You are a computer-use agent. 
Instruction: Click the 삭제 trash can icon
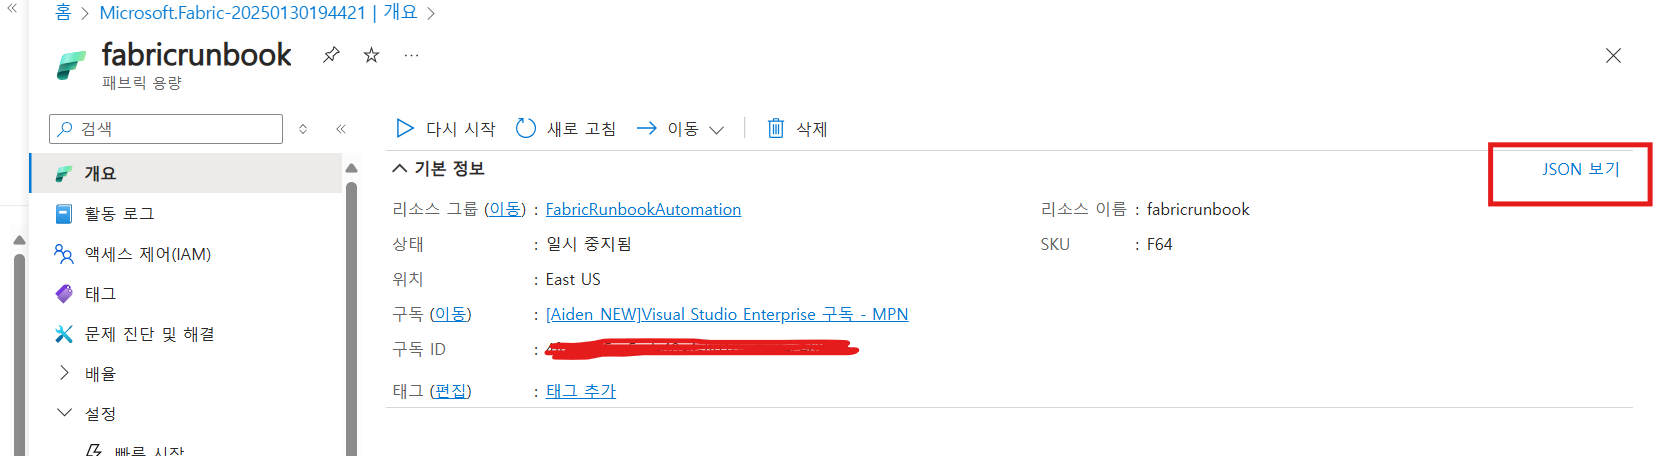775,128
